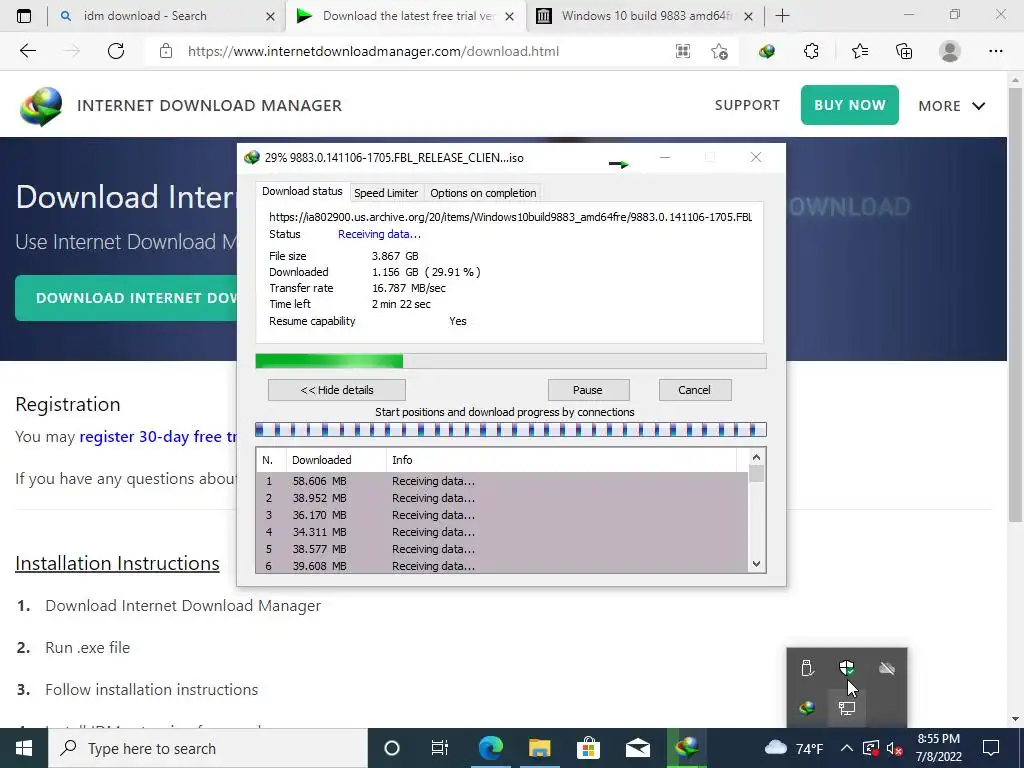
Task: Open the Mail app from the taskbar
Action: 638,748
